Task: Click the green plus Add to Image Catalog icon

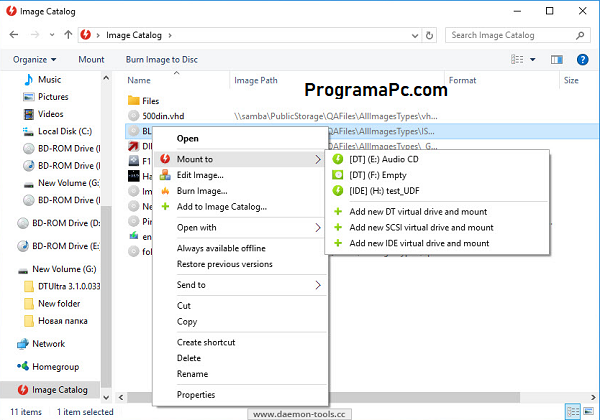Action: tap(164, 207)
